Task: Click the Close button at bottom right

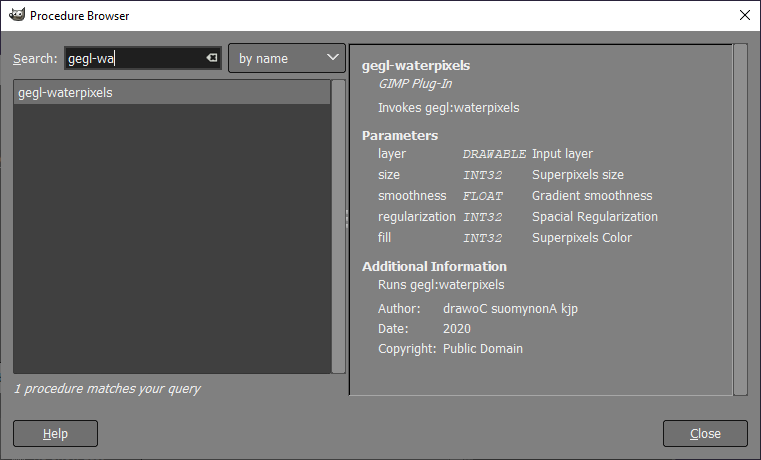Action: (x=705, y=433)
